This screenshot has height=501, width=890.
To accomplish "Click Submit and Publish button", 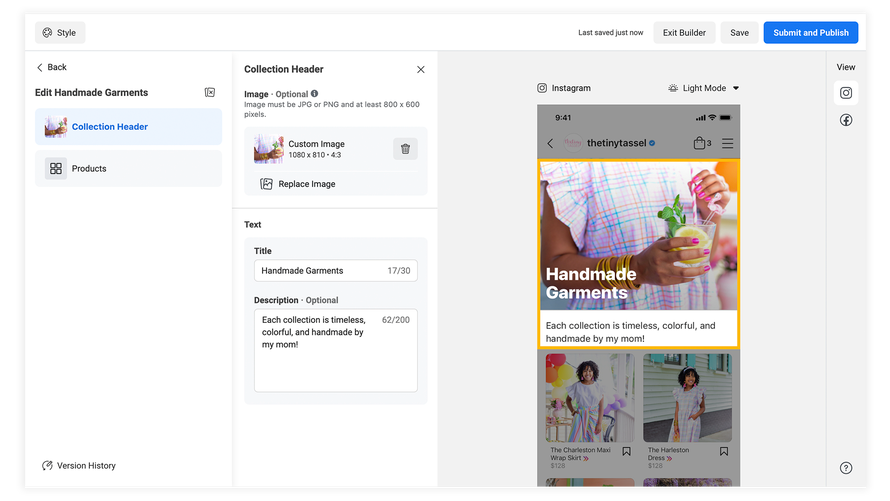I will tap(810, 33).
